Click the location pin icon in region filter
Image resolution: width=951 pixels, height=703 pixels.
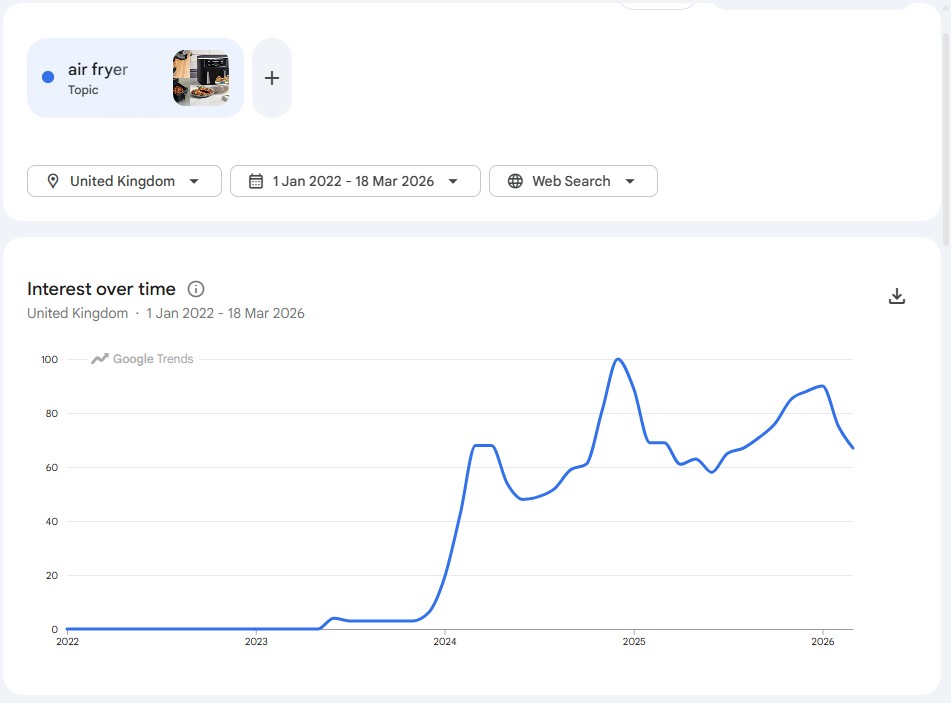[53, 181]
